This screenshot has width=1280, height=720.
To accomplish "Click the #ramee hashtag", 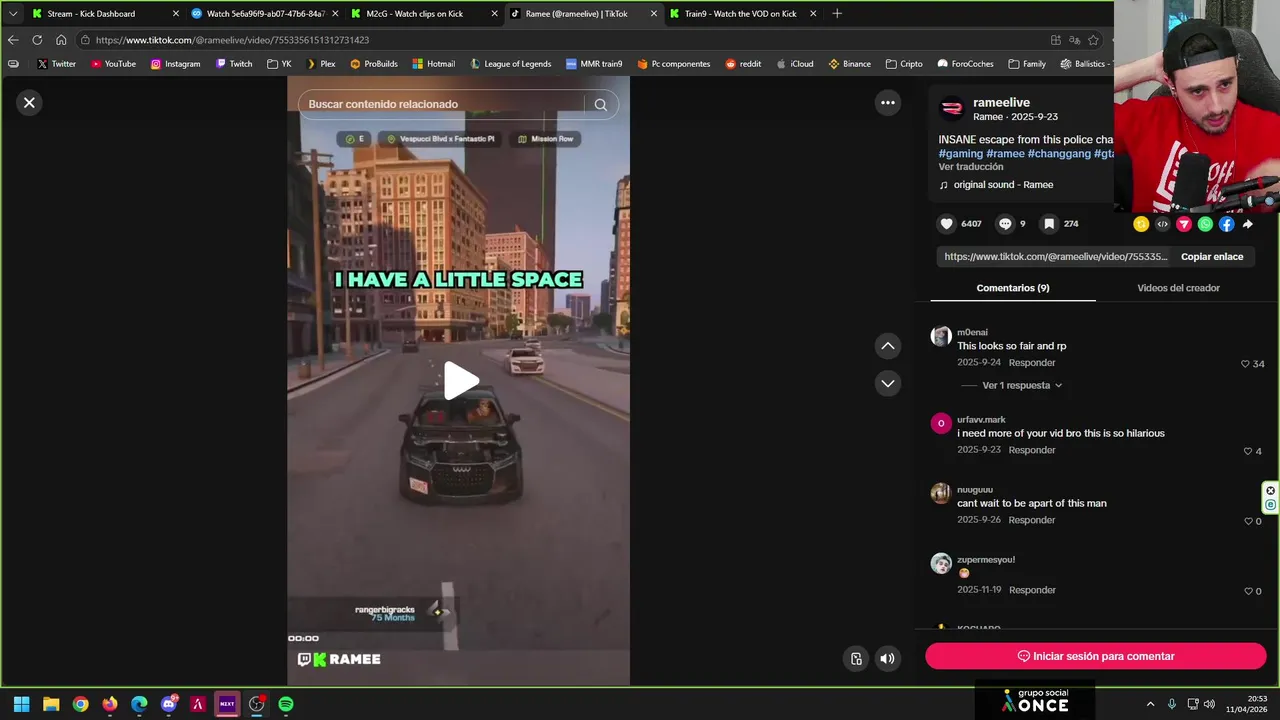I will point(1005,154).
